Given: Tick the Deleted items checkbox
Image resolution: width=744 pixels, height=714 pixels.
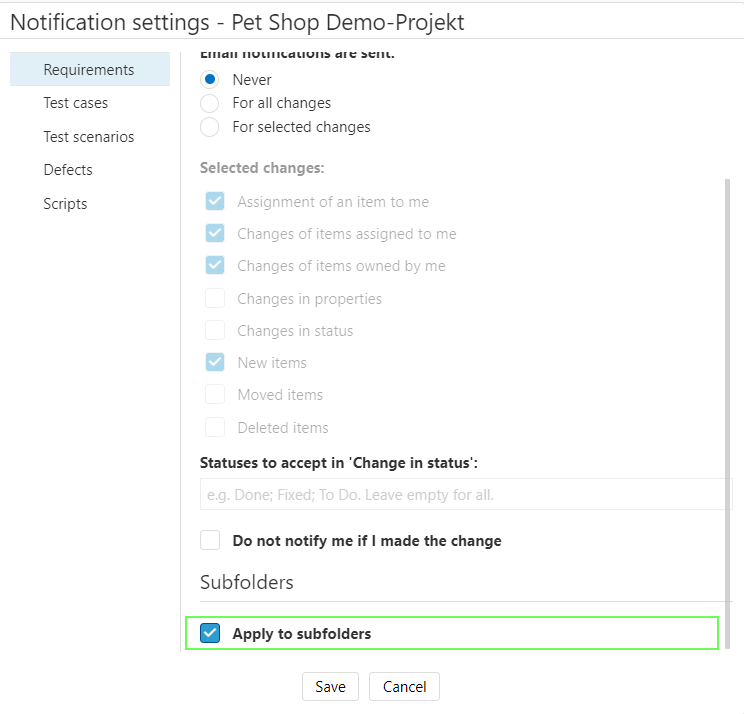Looking at the screenshot, I should coord(215,428).
